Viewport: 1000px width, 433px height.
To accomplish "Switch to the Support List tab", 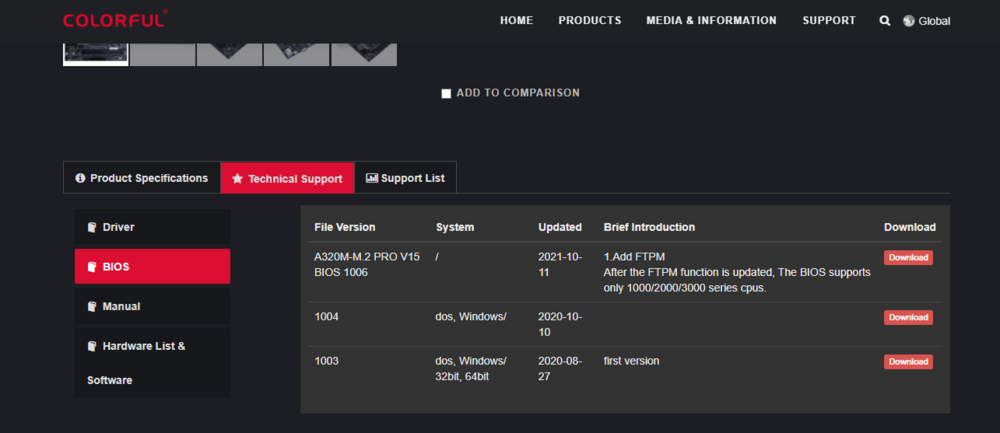I will [405, 178].
